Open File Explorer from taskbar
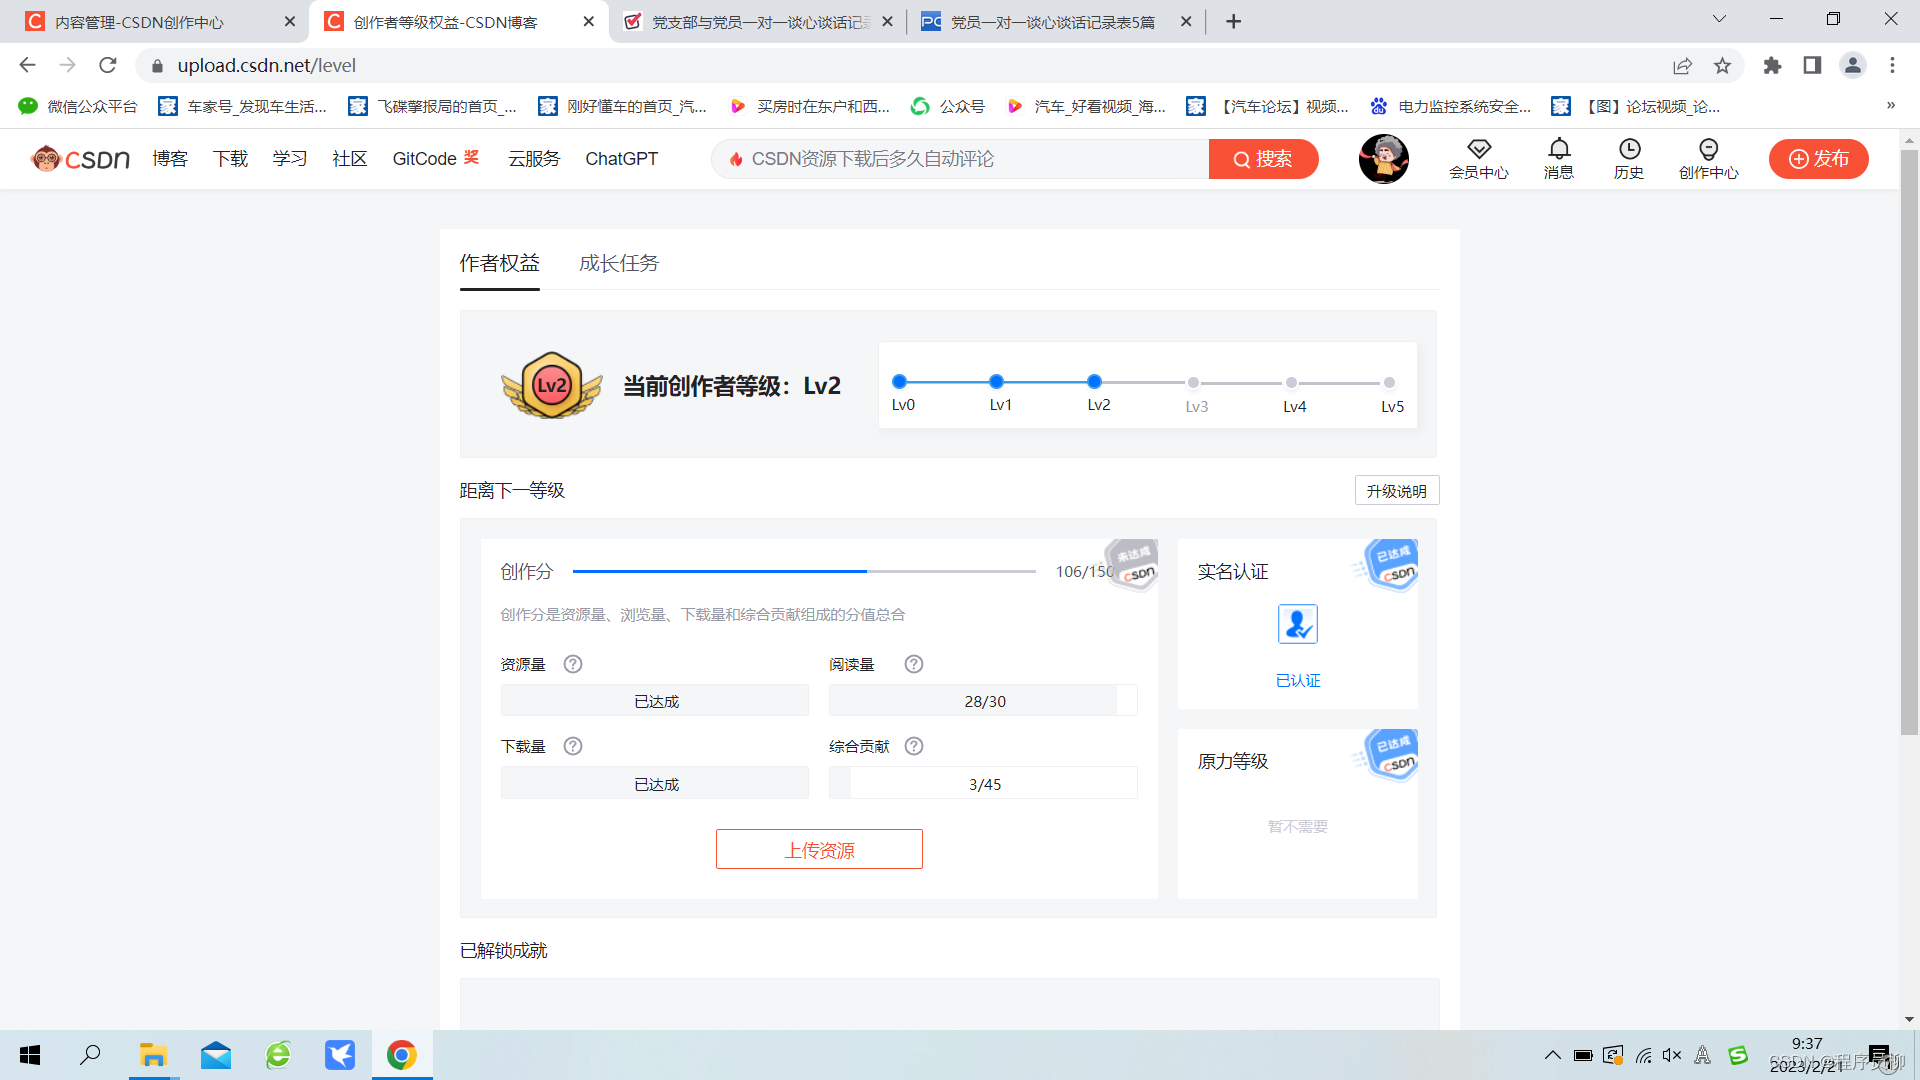The height and width of the screenshot is (1080, 1920). coord(153,1055)
